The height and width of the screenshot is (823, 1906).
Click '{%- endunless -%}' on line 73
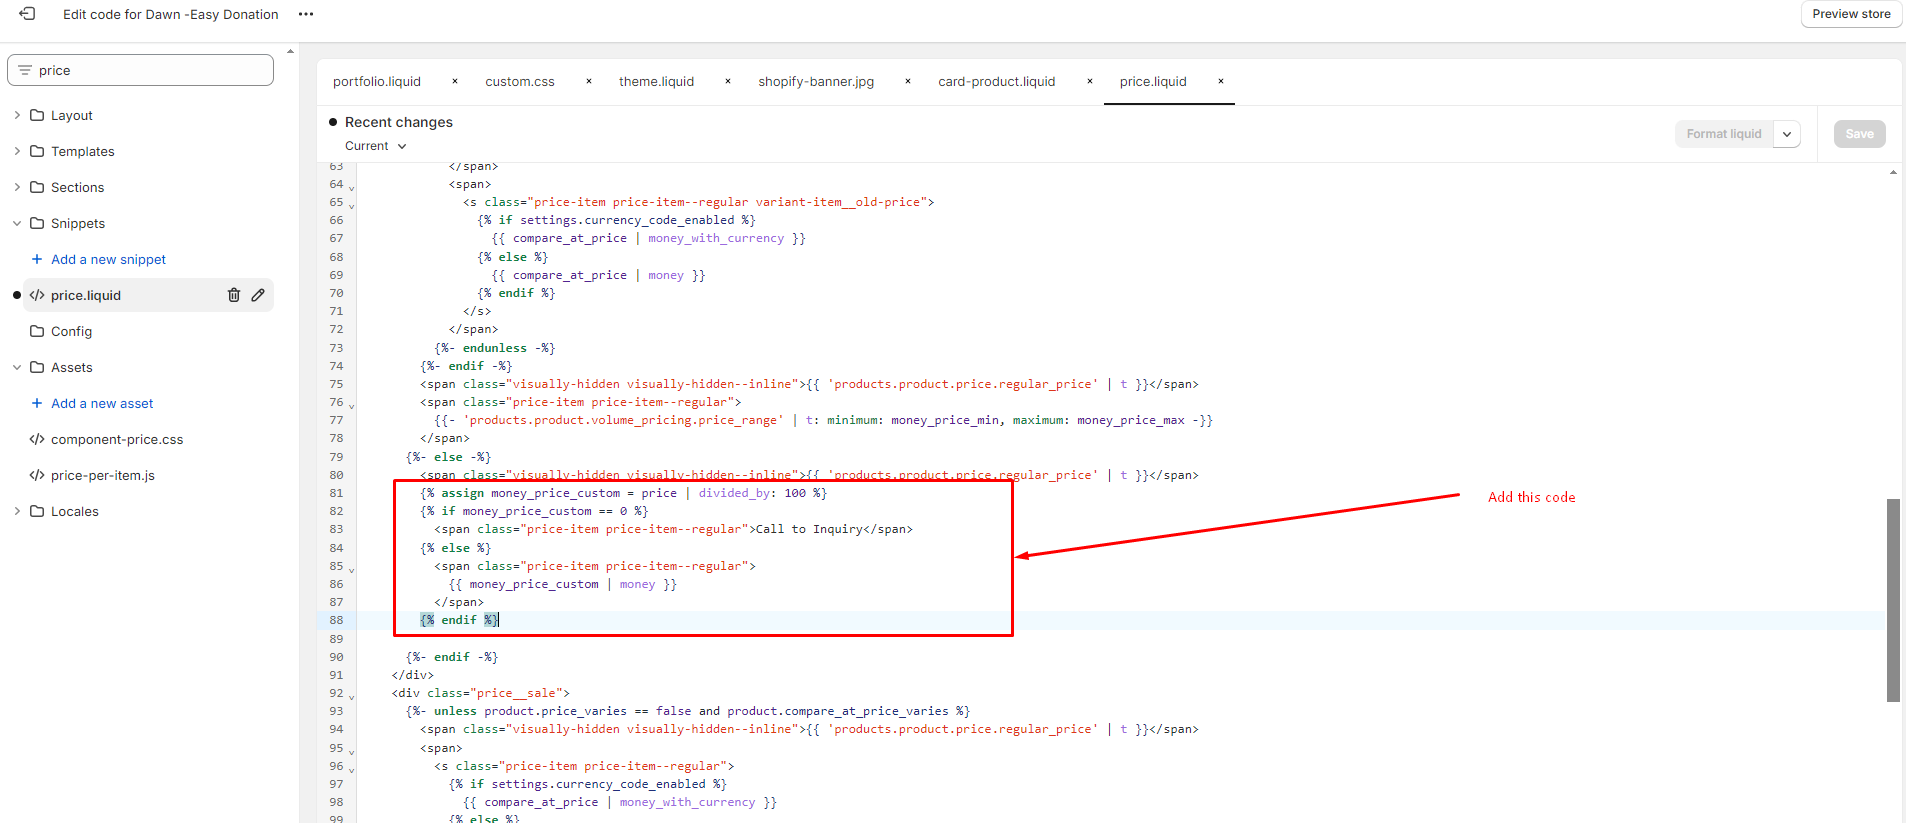494,348
